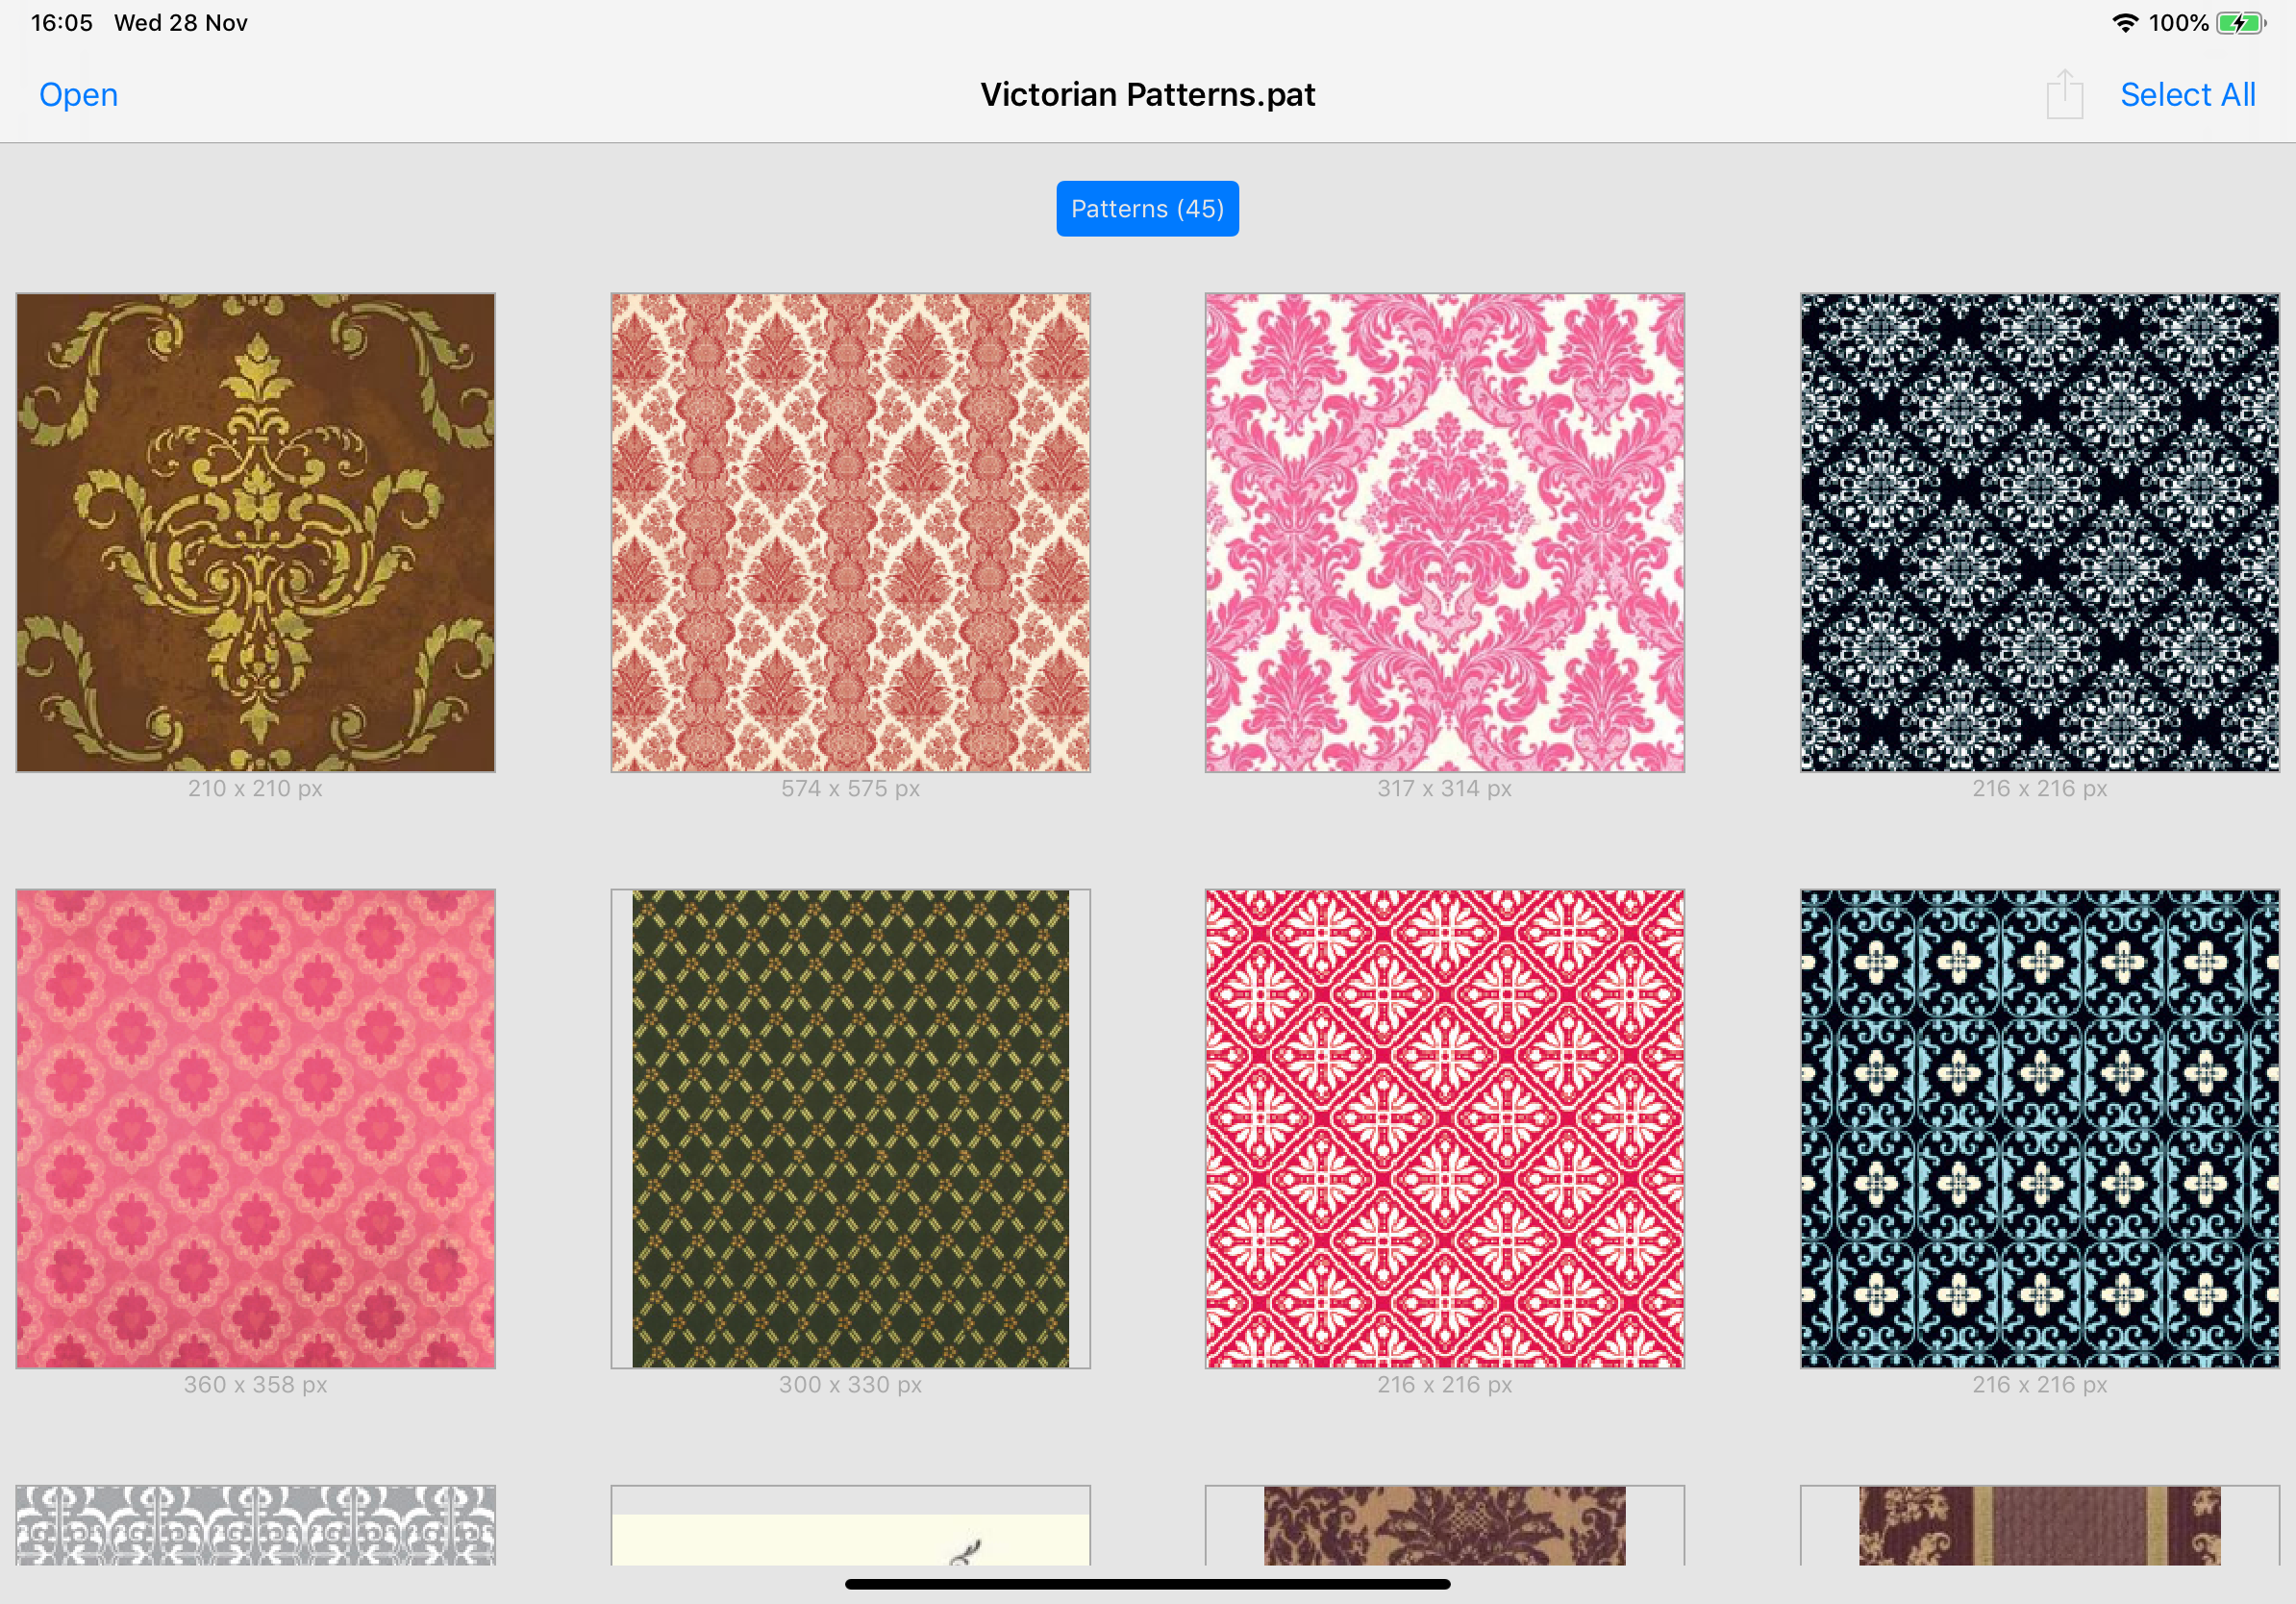Viewport: 2296px width, 1604px height.
Task: Choose the red white geometric tile pattern
Action: [1444, 1128]
